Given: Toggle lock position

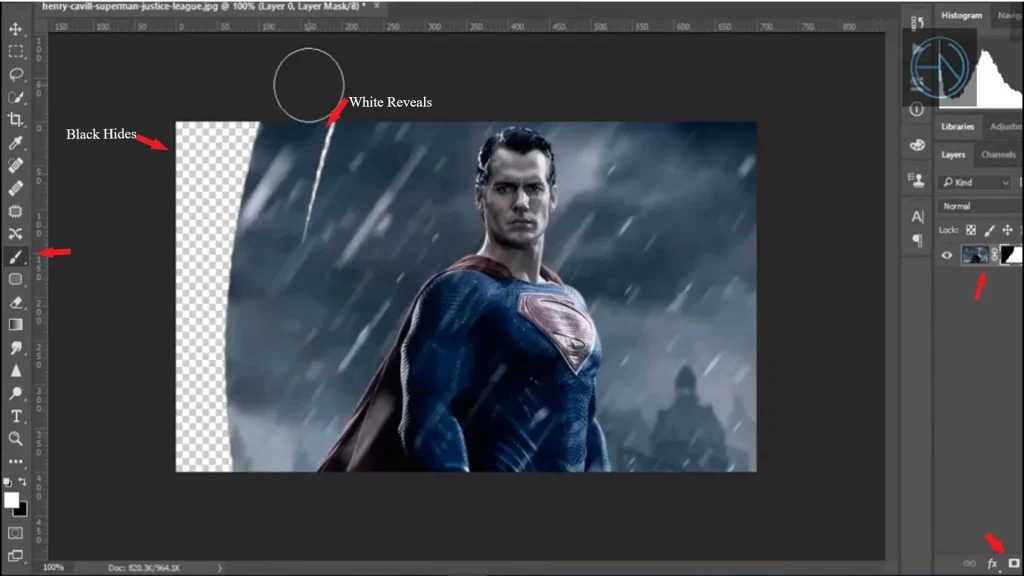Looking at the screenshot, I should 1008,230.
